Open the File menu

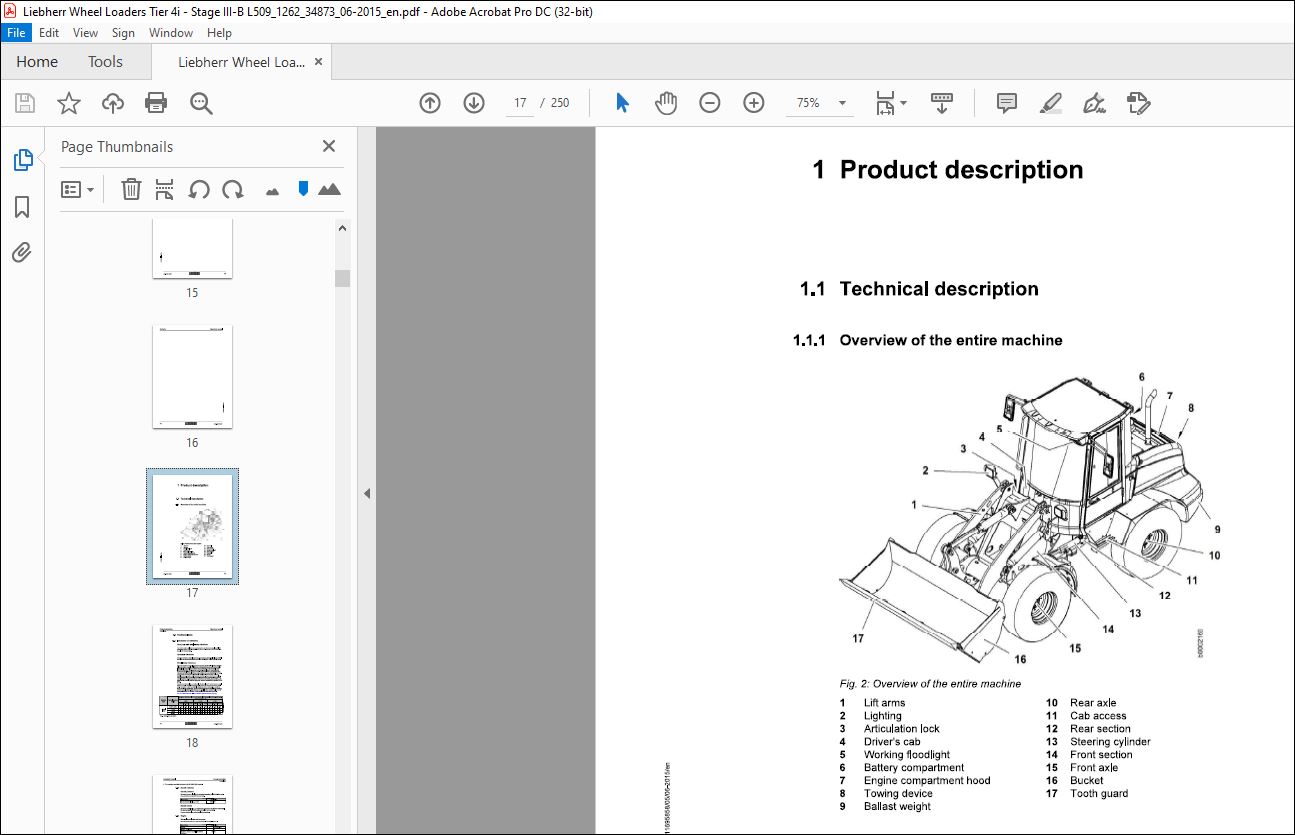pos(17,33)
